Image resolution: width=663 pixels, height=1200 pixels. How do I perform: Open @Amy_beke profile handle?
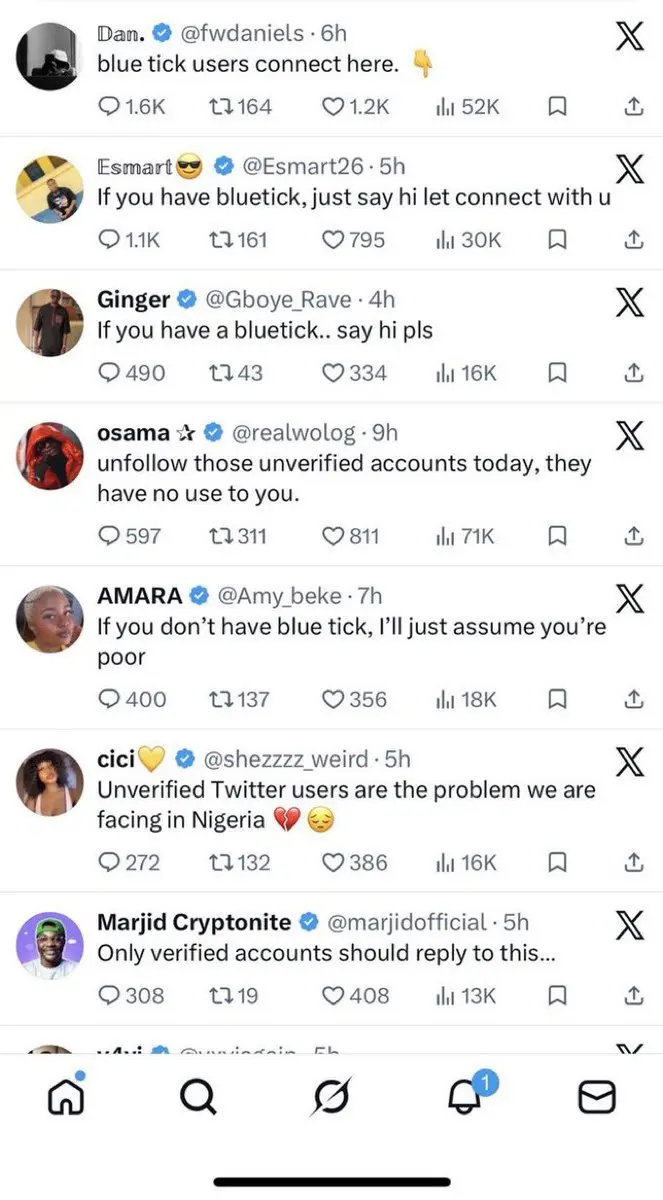tap(283, 596)
